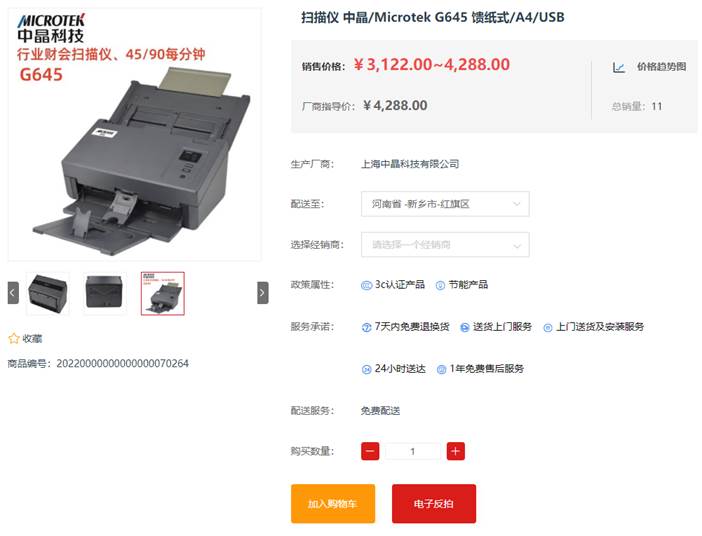Show previous thumbnails with left arrow
This screenshot has height=536, width=702.
pyautogui.click(x=13, y=293)
